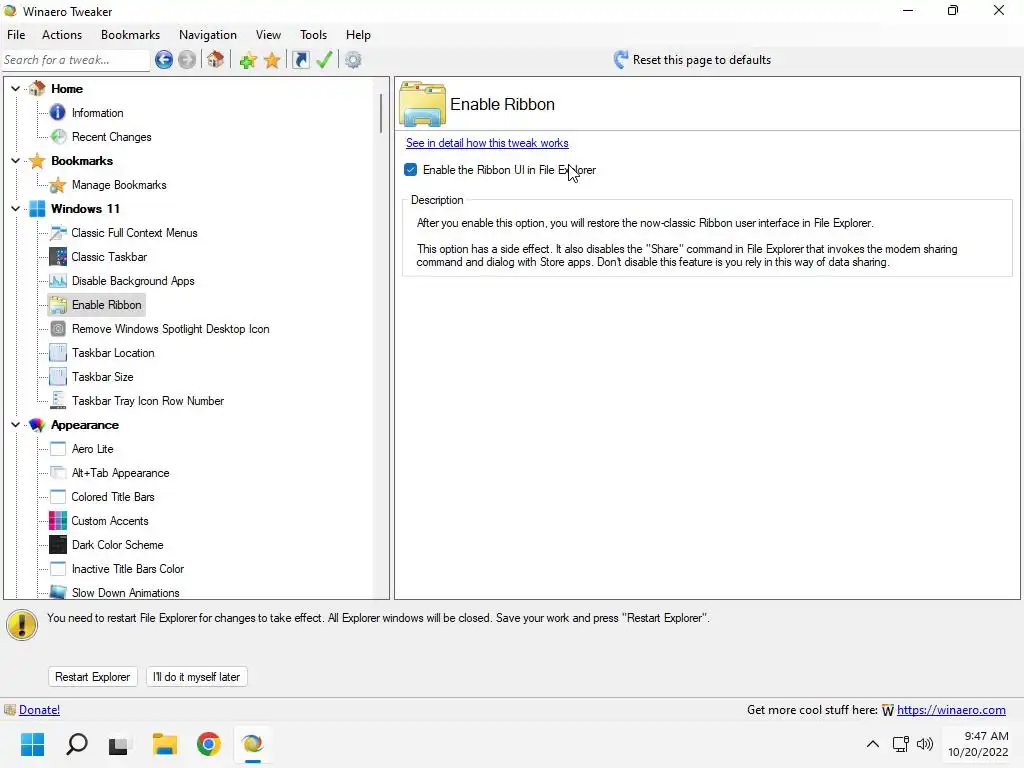Click the Restart Explorer button
1024x768 pixels.
tap(93, 677)
